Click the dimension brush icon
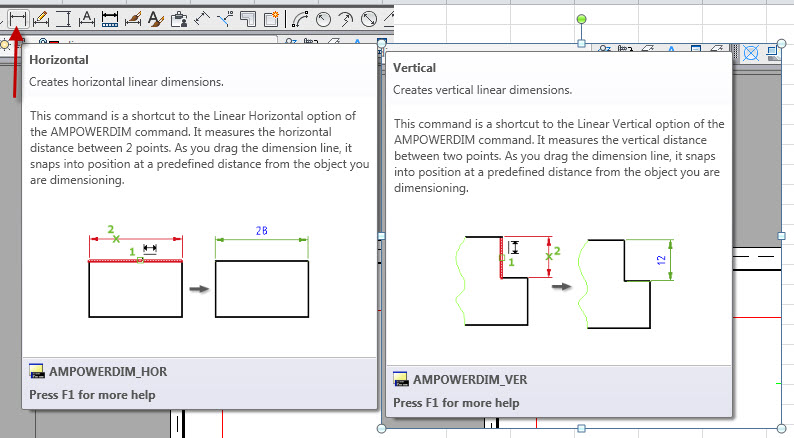Screen dimensions: 794x438 133,19
